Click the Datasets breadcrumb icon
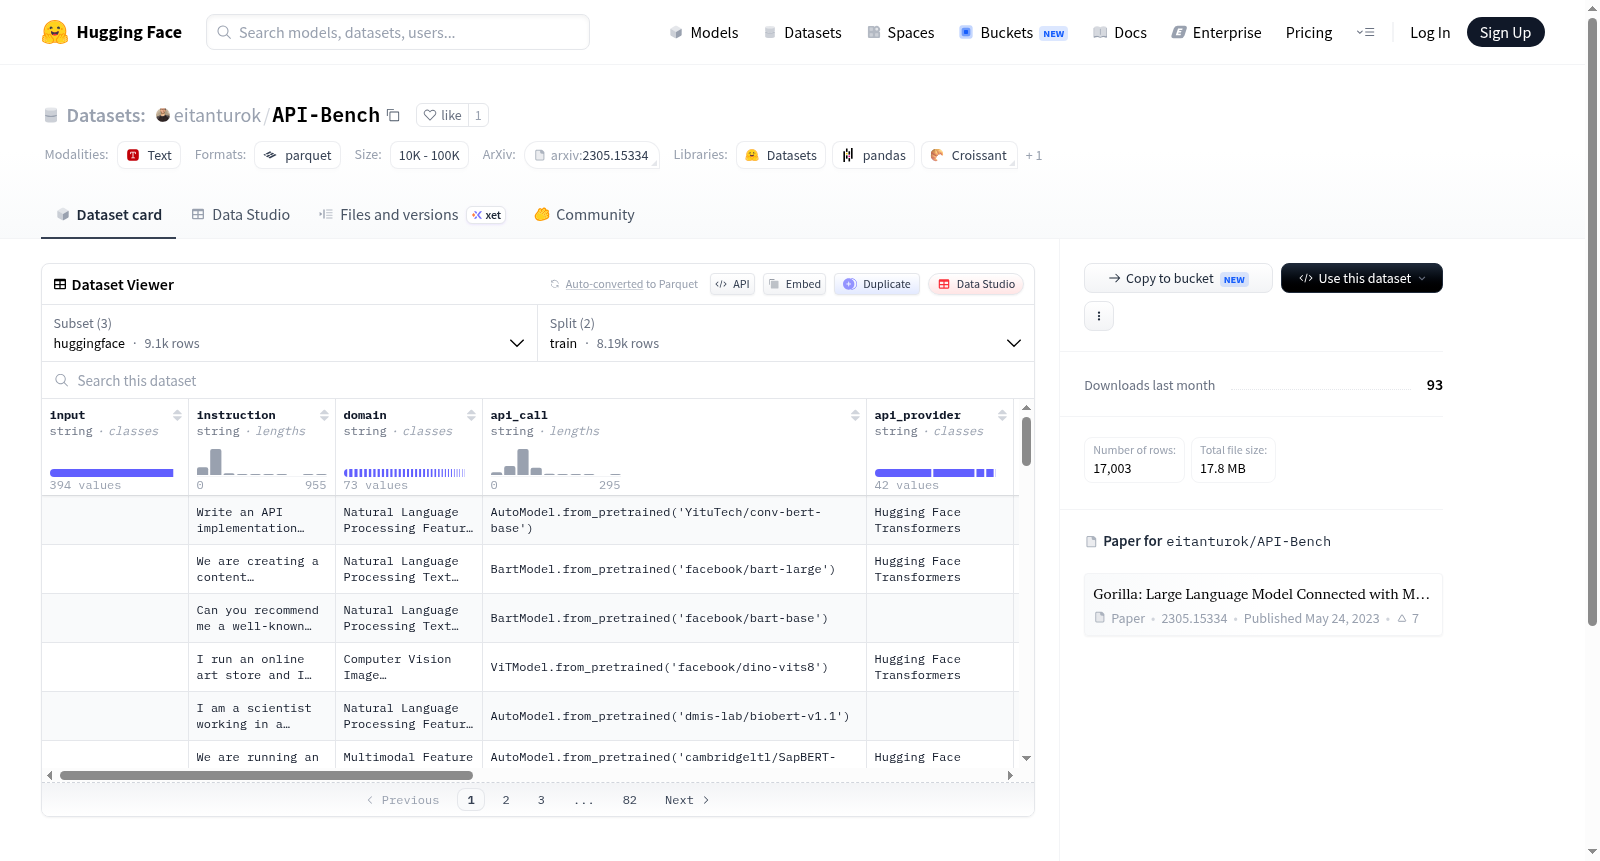Viewport: 1600px width, 861px height. (51, 115)
